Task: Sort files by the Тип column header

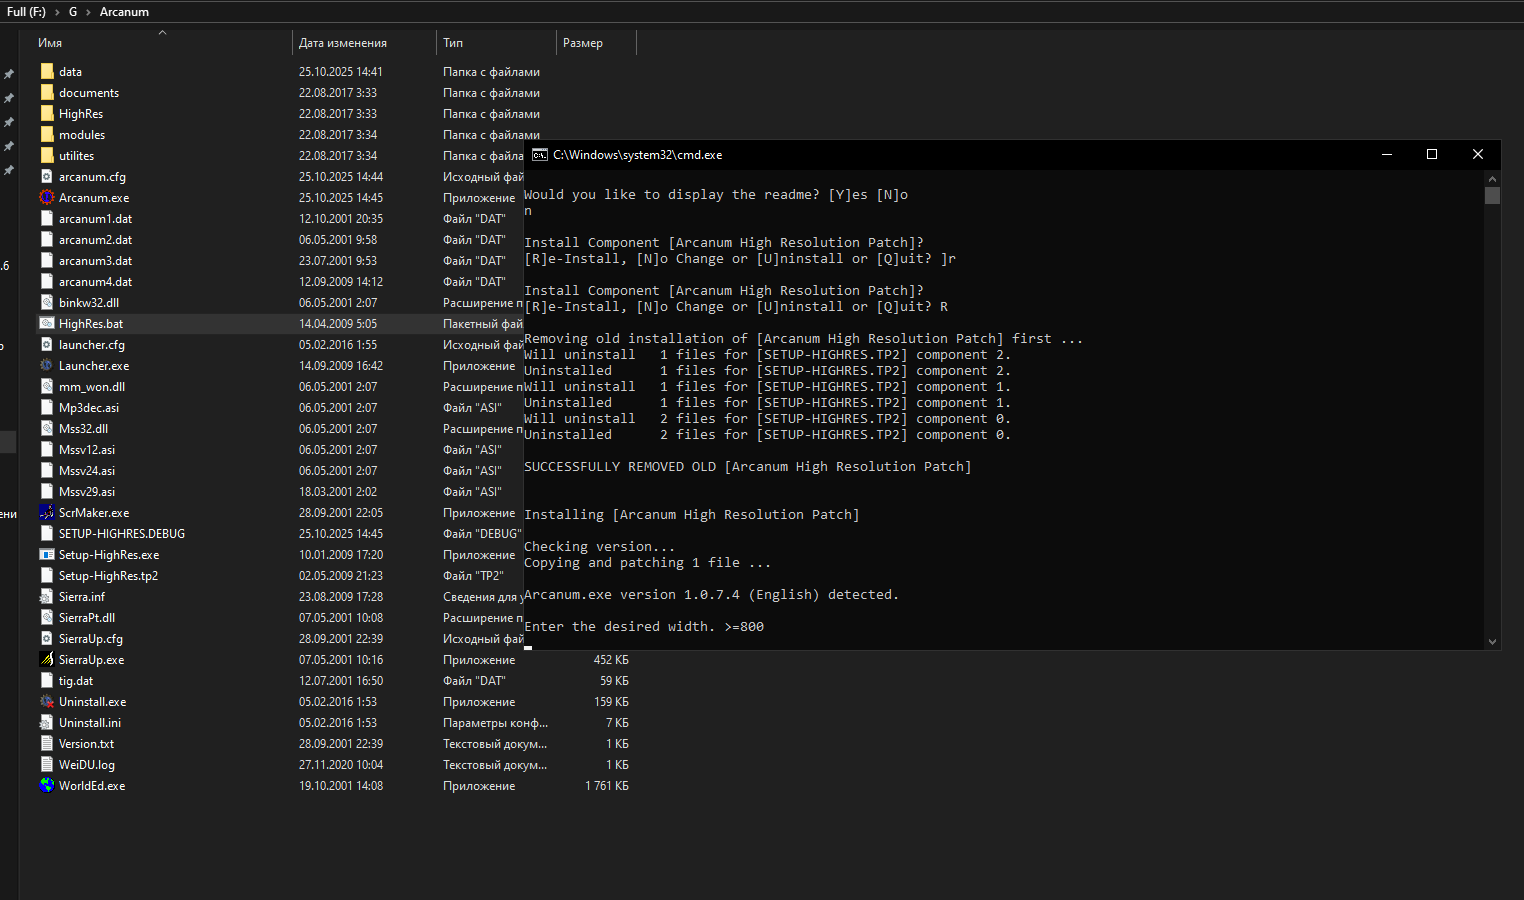Action: pyautogui.click(x=453, y=43)
